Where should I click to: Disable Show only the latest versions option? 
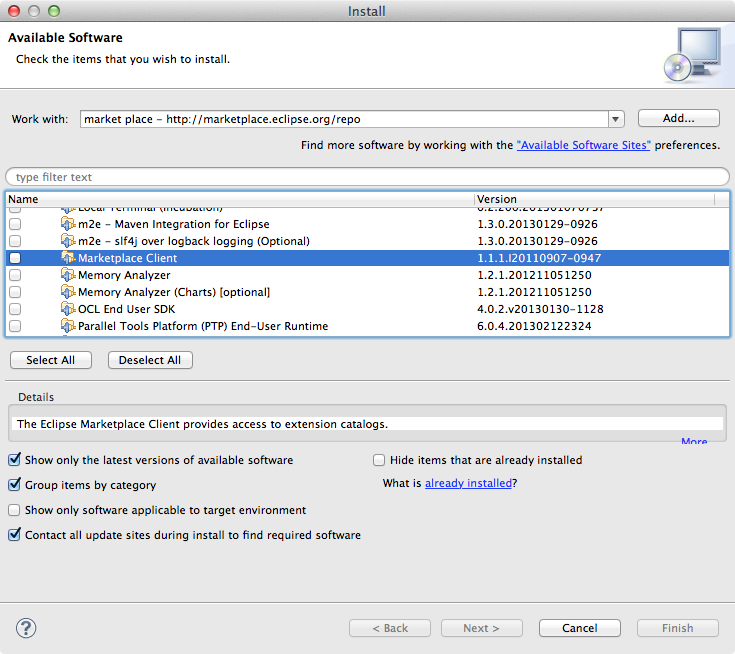point(15,459)
